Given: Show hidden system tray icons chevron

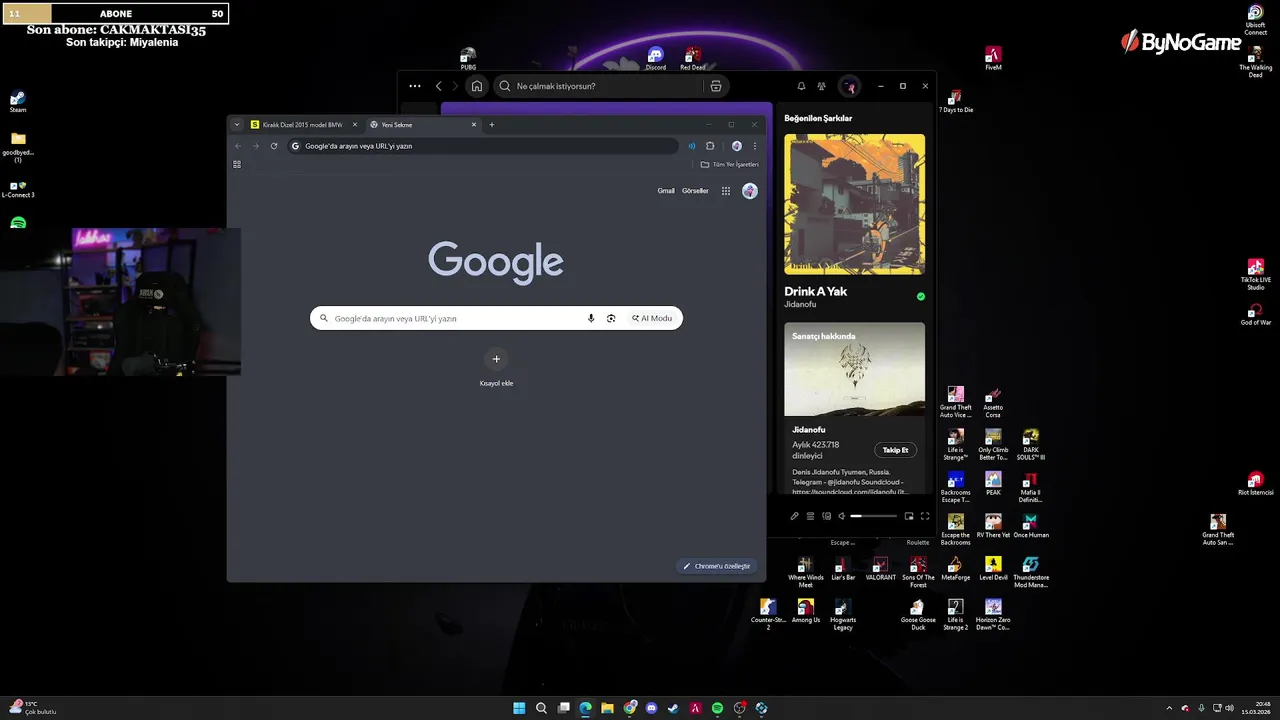Looking at the screenshot, I should pyautogui.click(x=1168, y=708).
